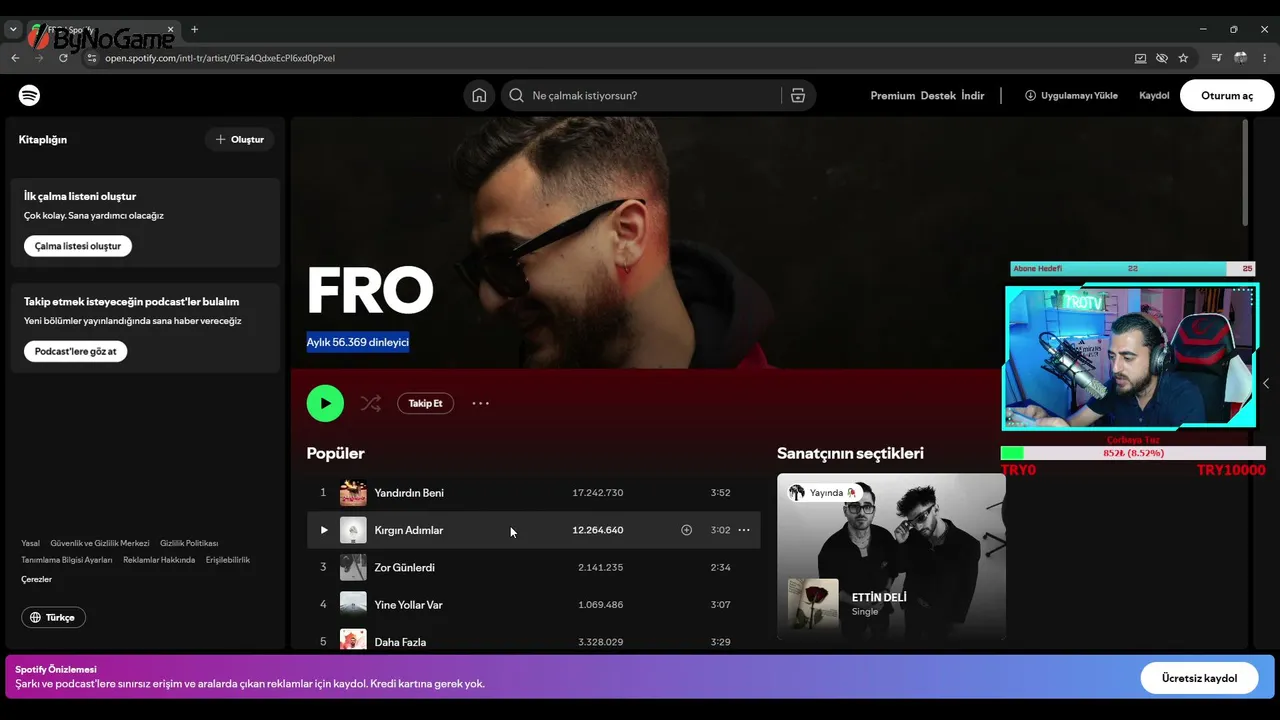Click the Uygulamayı Yükle download icon
The width and height of the screenshot is (1280, 720).
click(x=1030, y=95)
